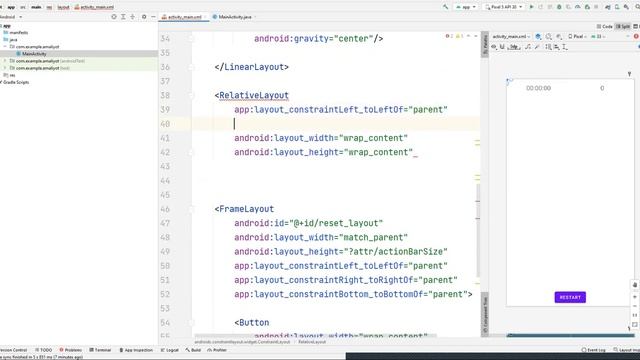Click the red error indicator in design panel
Screen dimensions: 640x360
click(x=636, y=36)
